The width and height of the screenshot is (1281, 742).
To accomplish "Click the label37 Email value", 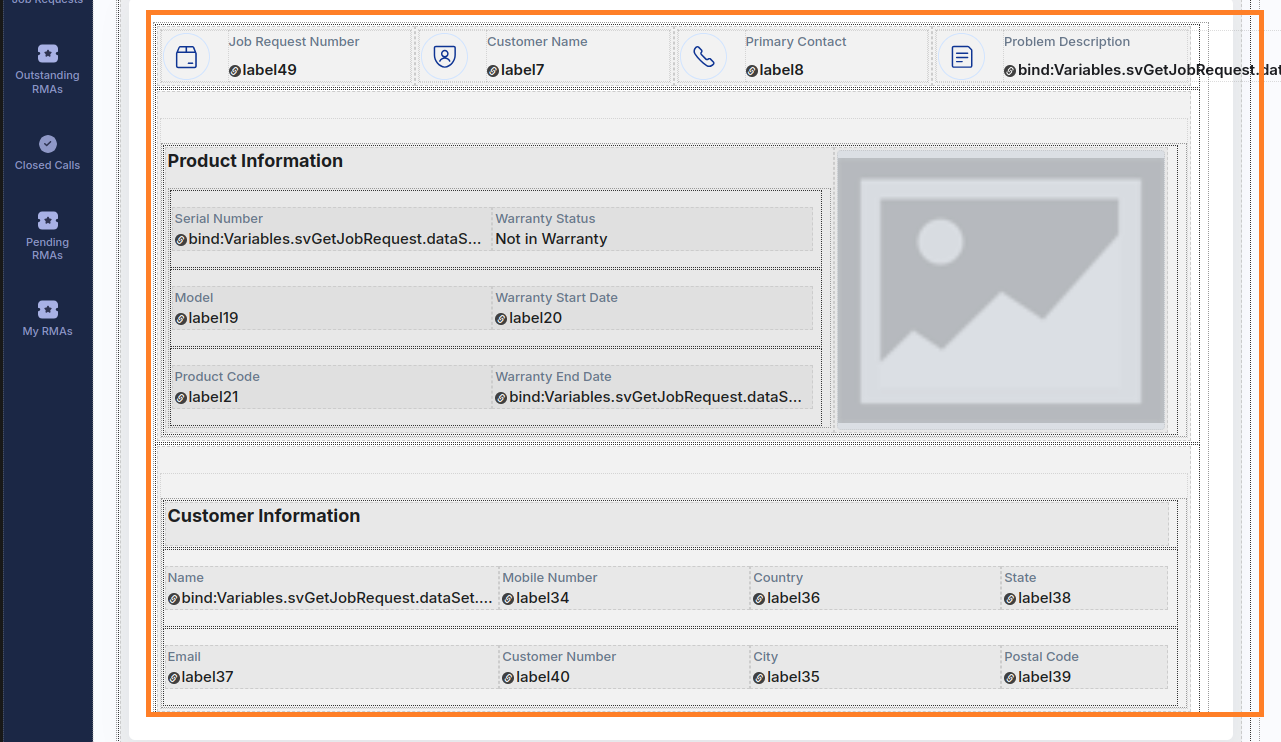I will tap(207, 677).
